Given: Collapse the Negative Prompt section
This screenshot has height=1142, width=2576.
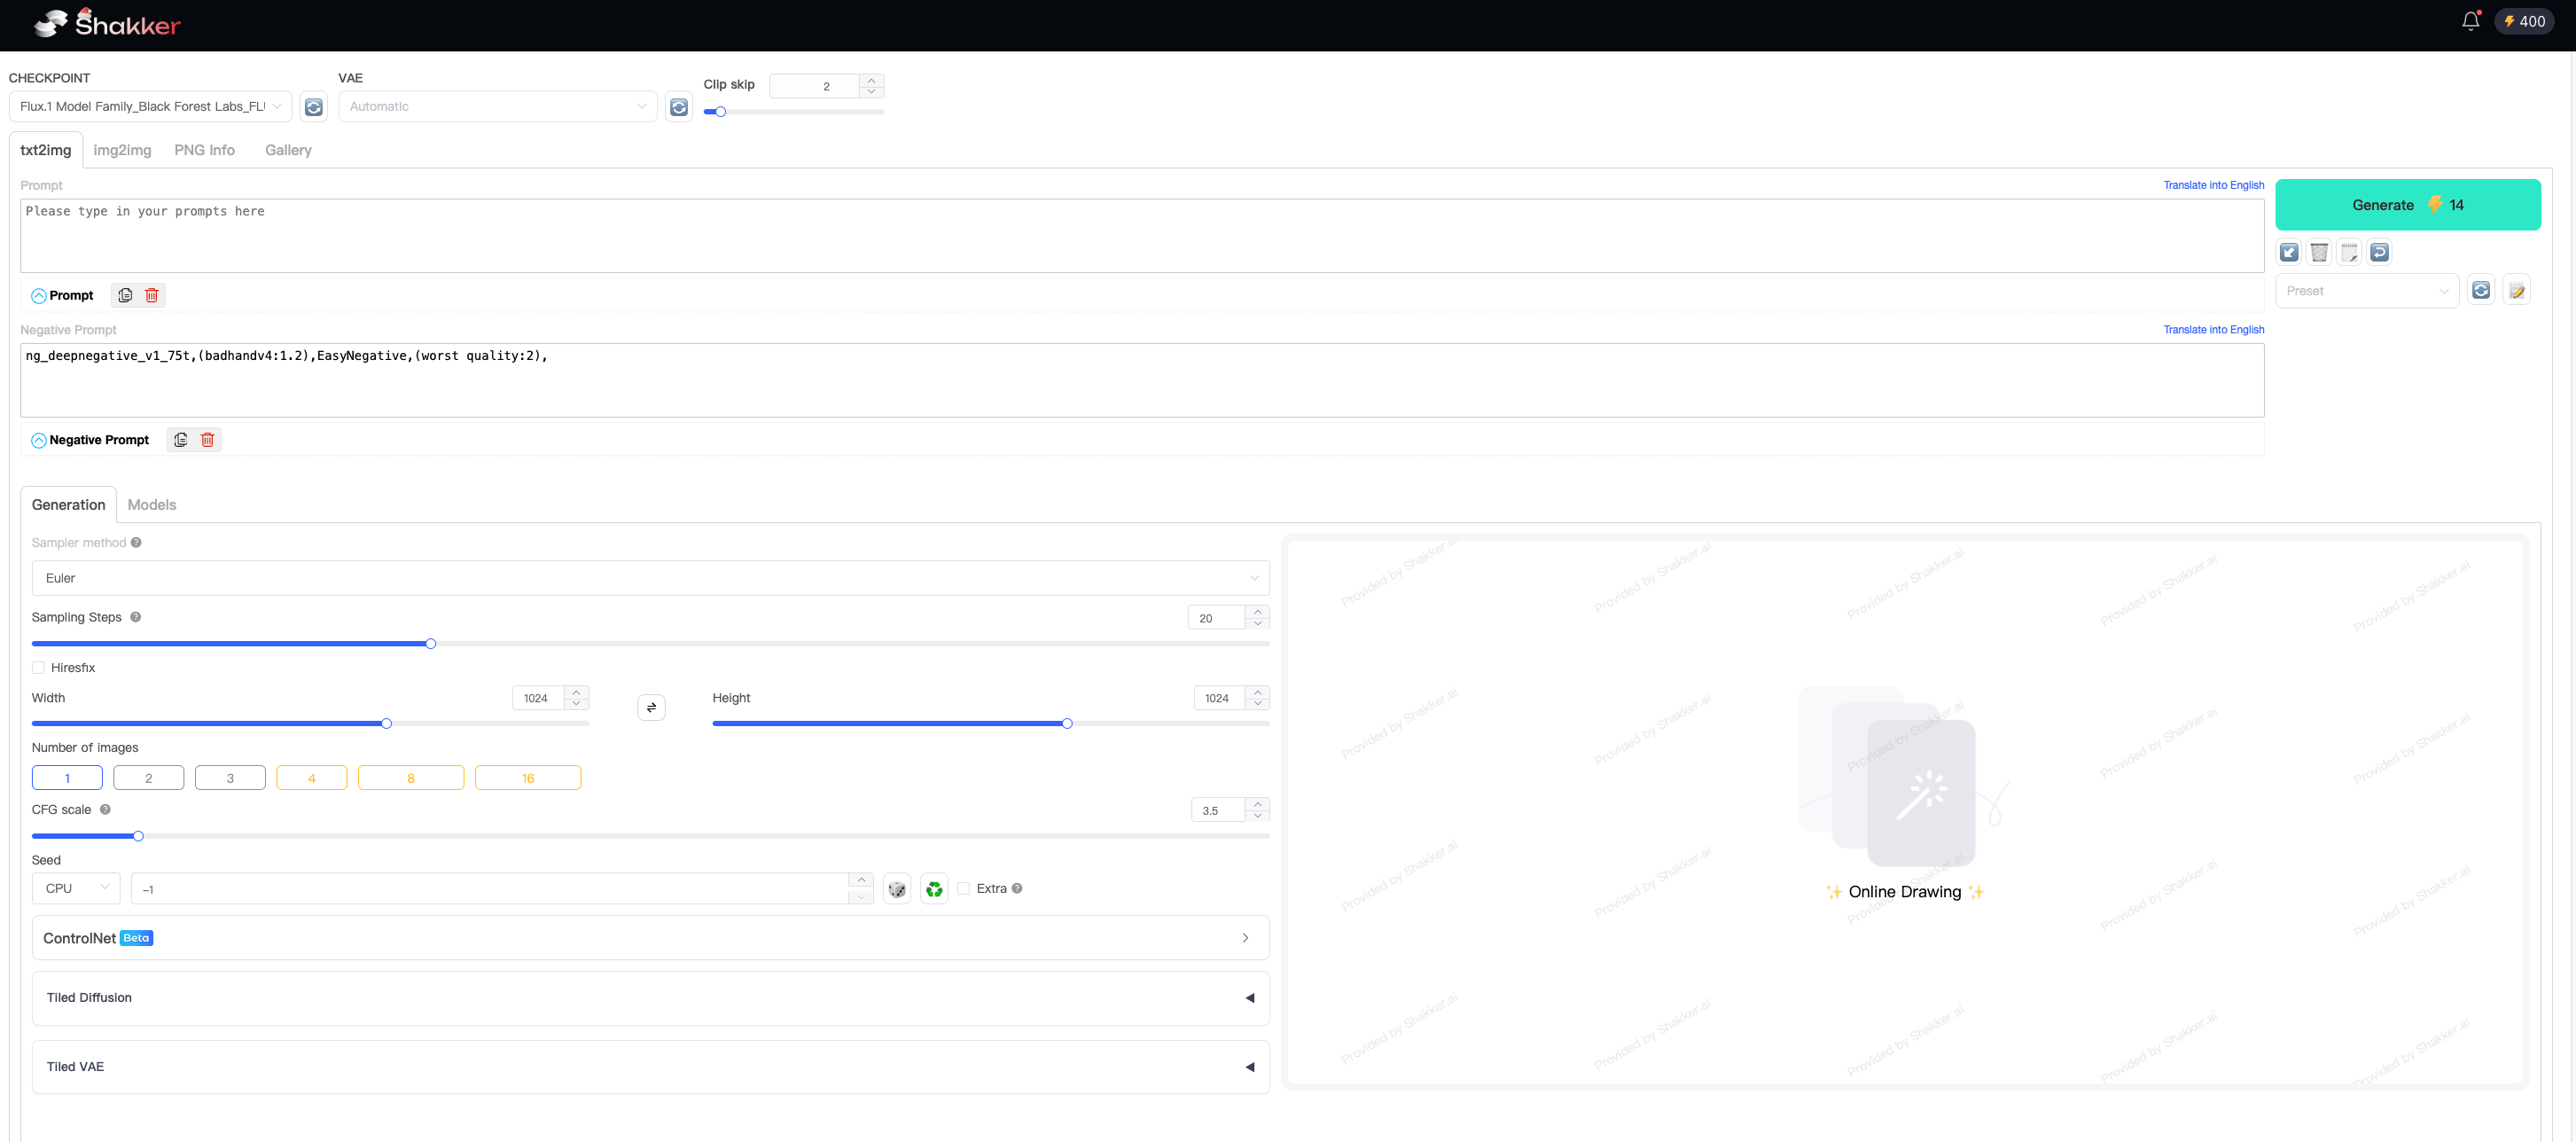Looking at the screenshot, I should (38, 440).
